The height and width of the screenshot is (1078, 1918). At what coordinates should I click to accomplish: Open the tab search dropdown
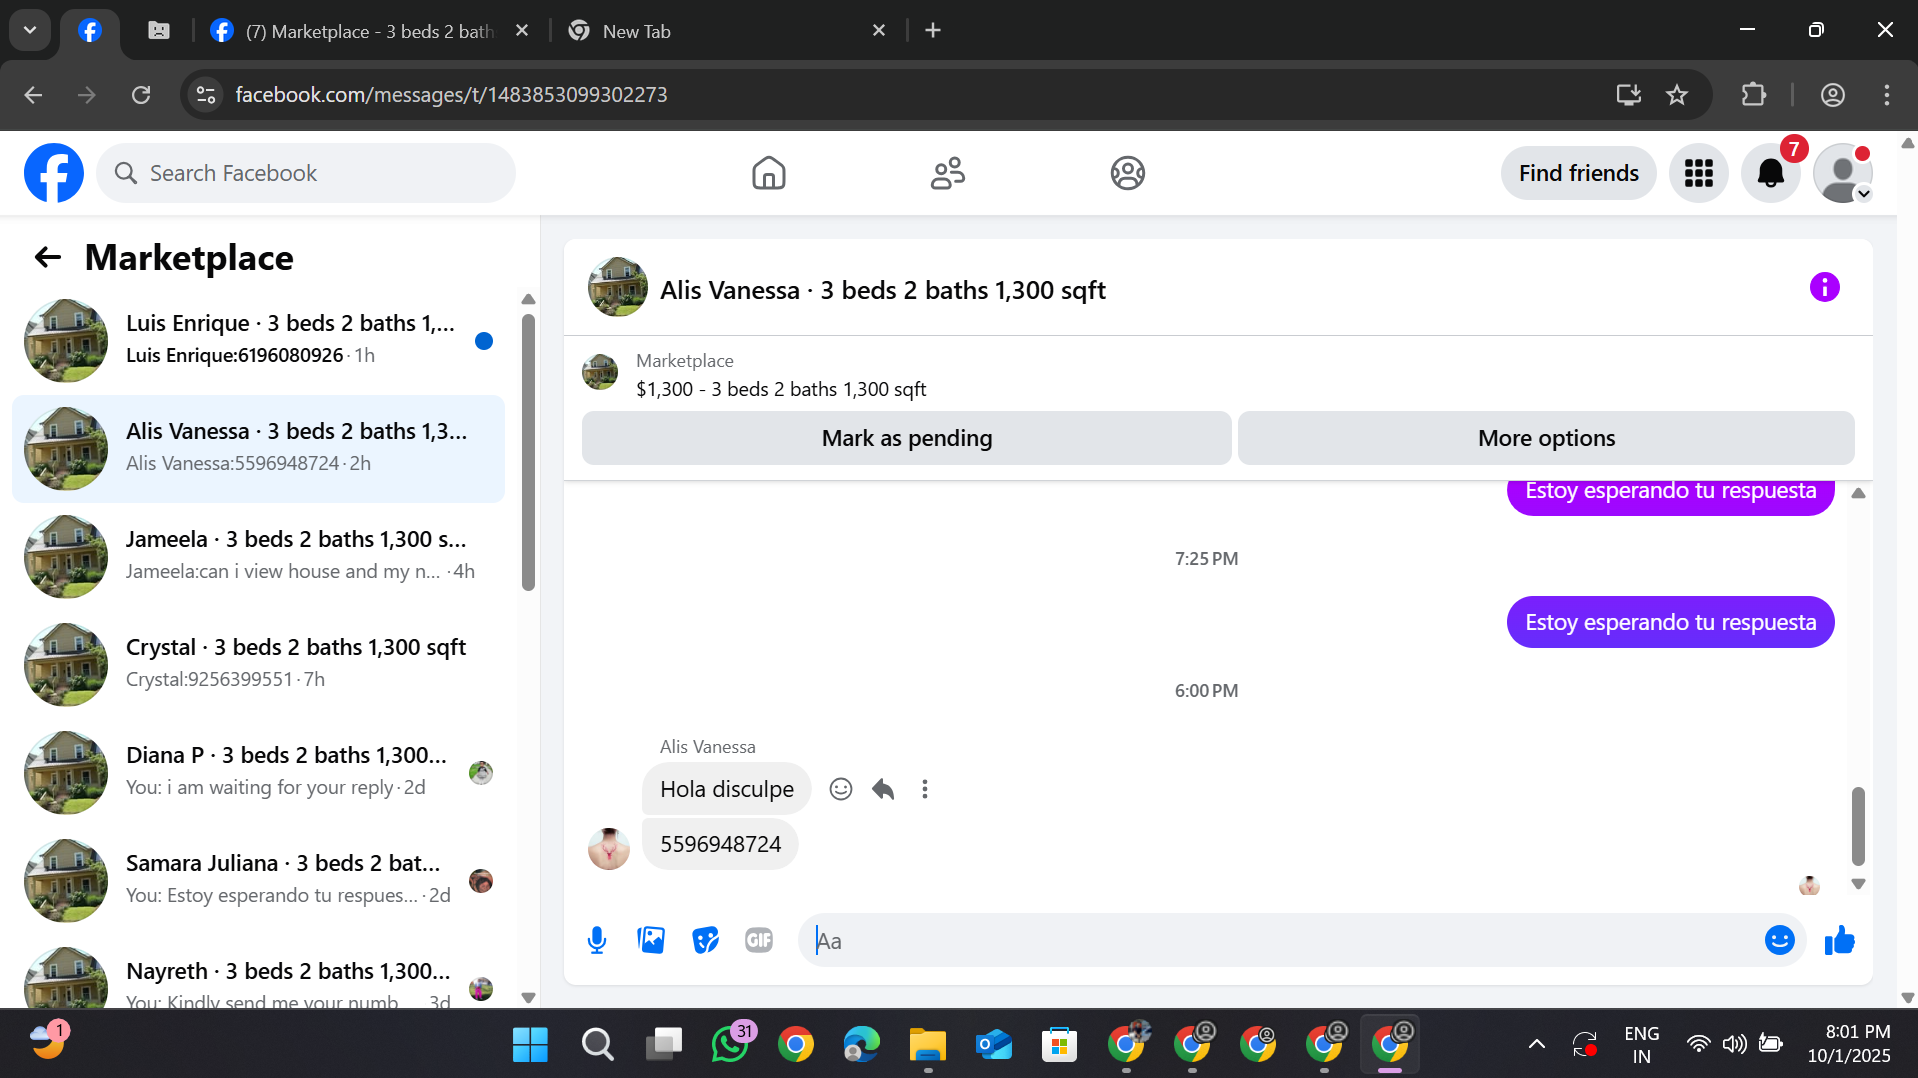click(x=30, y=31)
